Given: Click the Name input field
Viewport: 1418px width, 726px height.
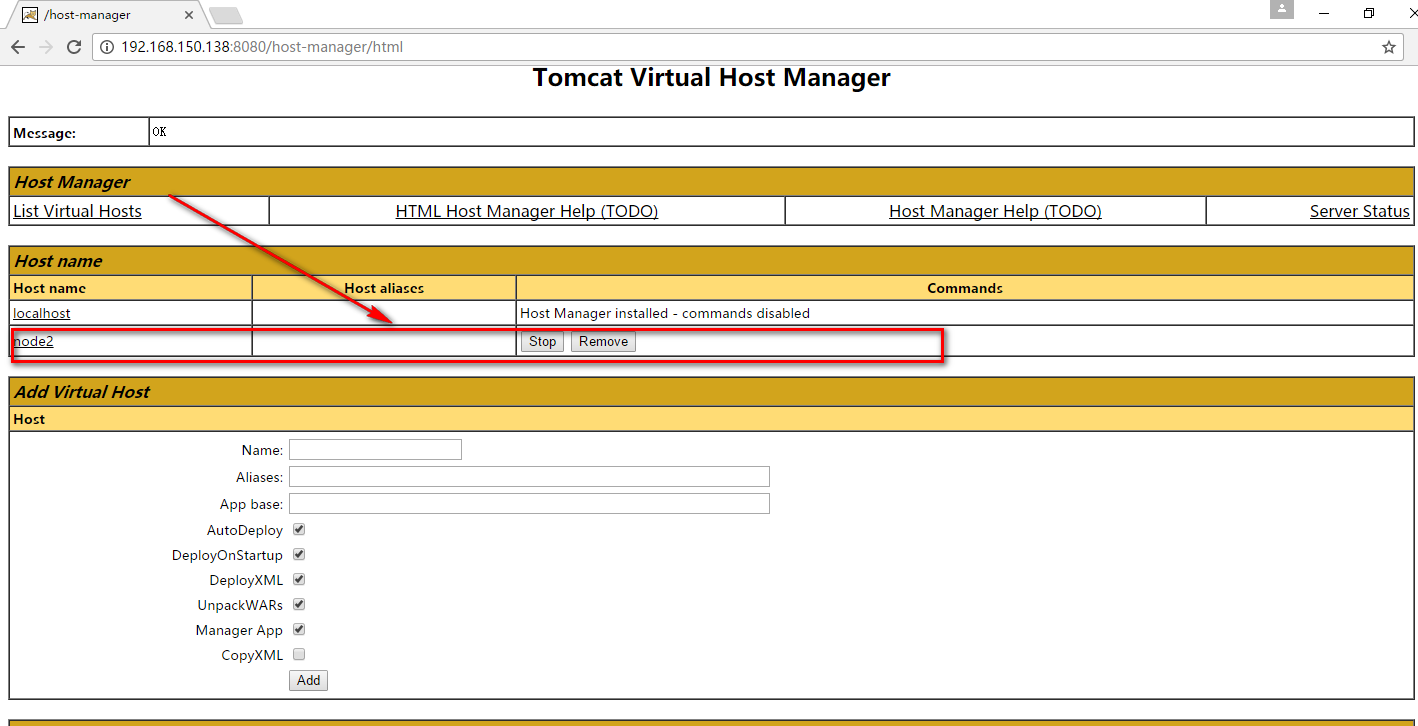Looking at the screenshot, I should [x=375, y=450].
